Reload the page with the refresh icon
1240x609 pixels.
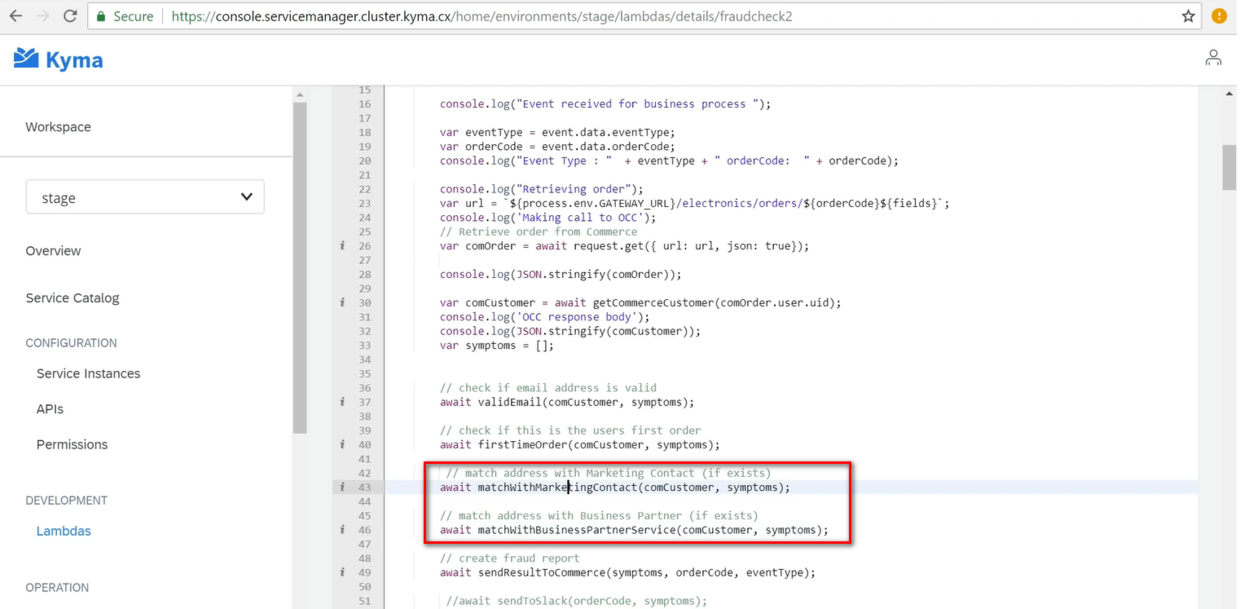click(70, 16)
